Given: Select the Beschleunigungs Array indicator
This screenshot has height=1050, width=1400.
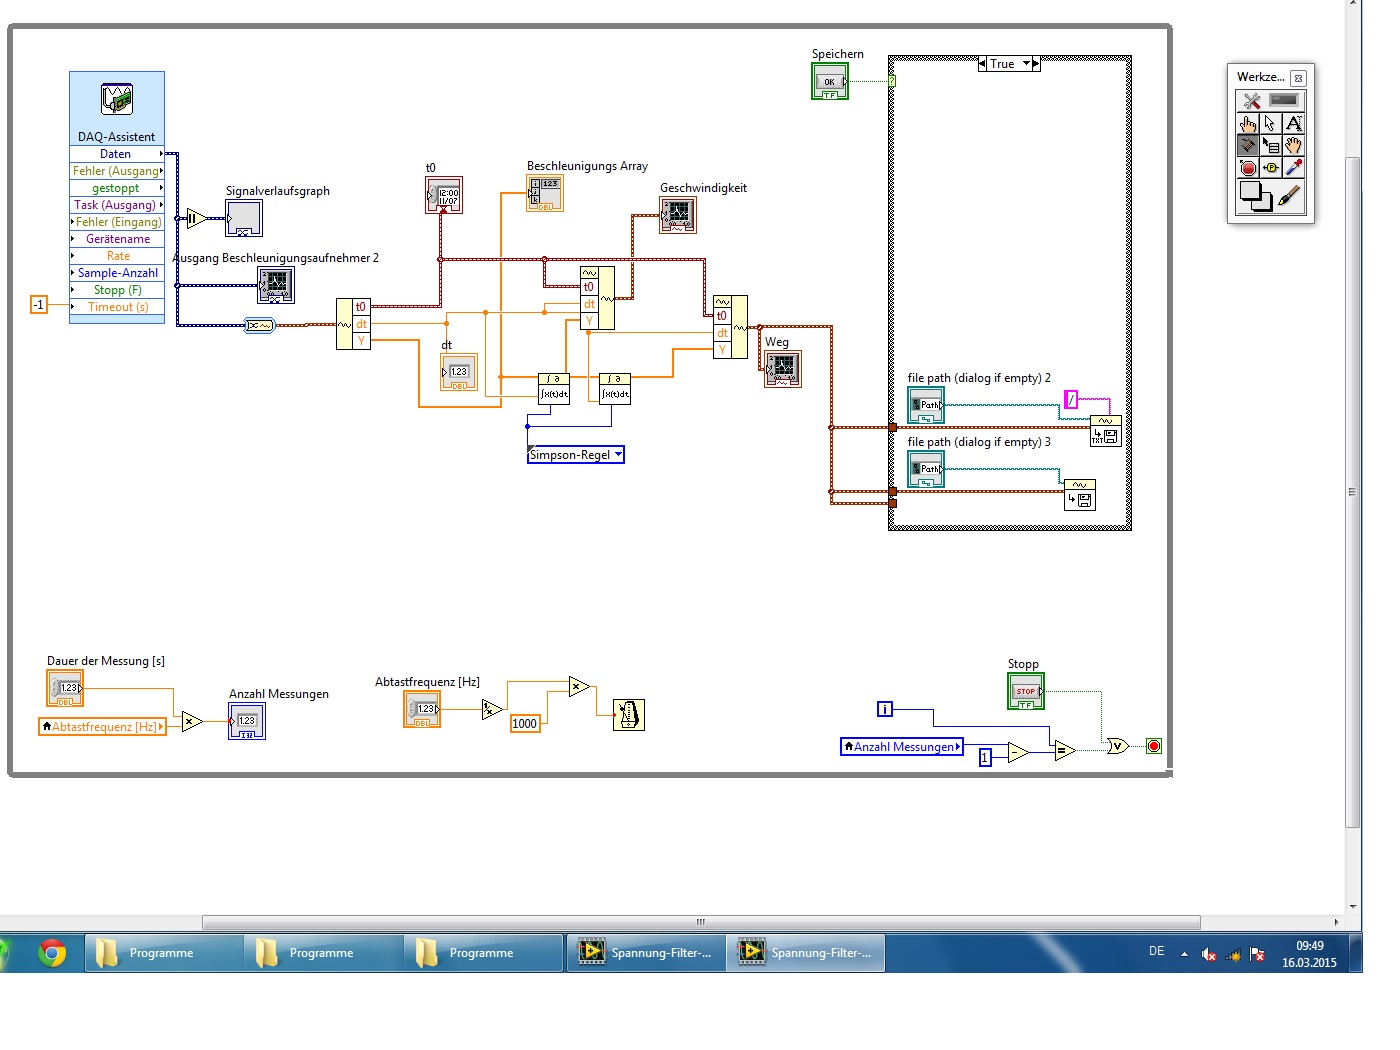Looking at the screenshot, I should [x=545, y=193].
